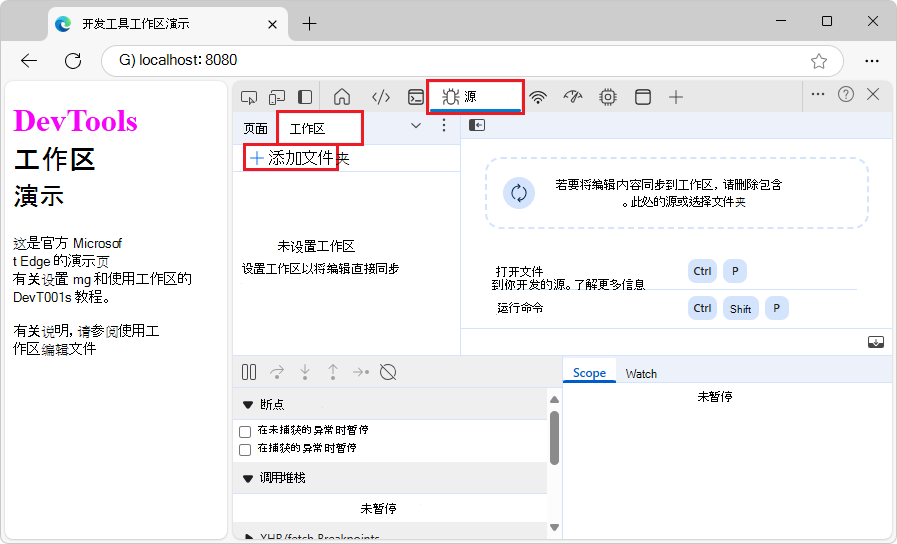897x544 pixels.
Task: Click the Step arrow icon
Action: pyautogui.click(x=361, y=372)
